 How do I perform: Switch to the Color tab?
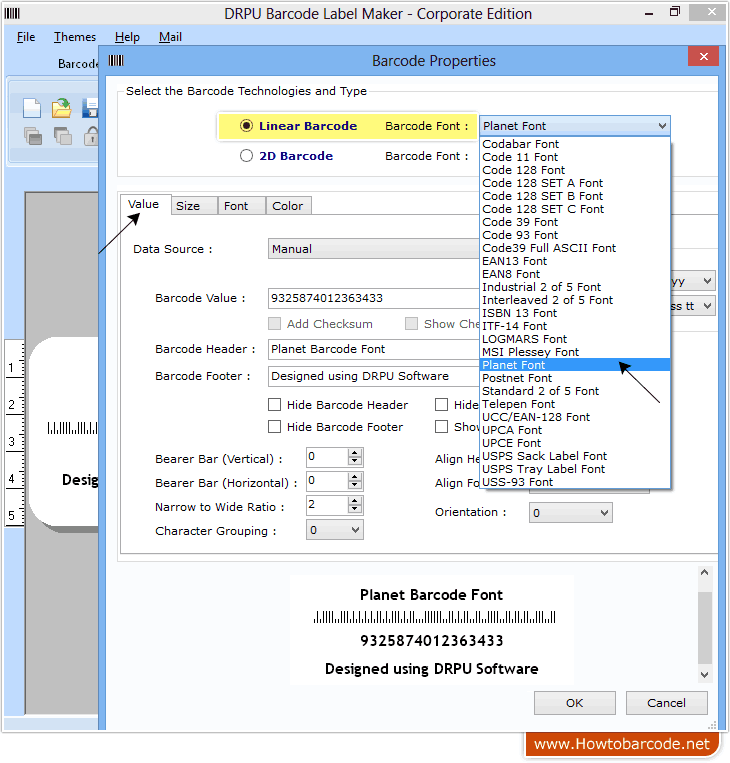point(289,206)
